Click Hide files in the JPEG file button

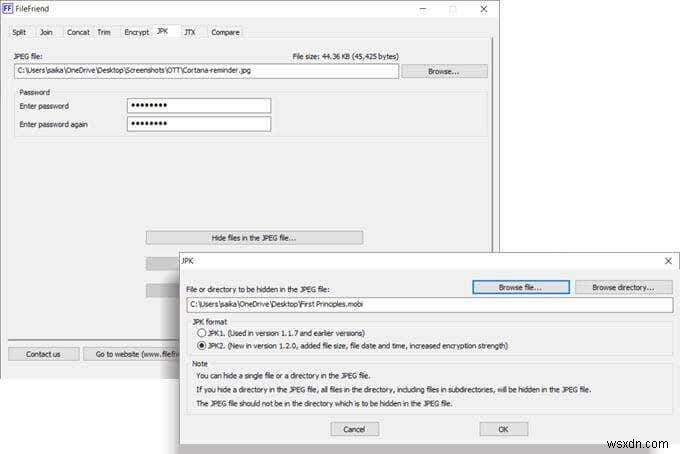pos(254,238)
